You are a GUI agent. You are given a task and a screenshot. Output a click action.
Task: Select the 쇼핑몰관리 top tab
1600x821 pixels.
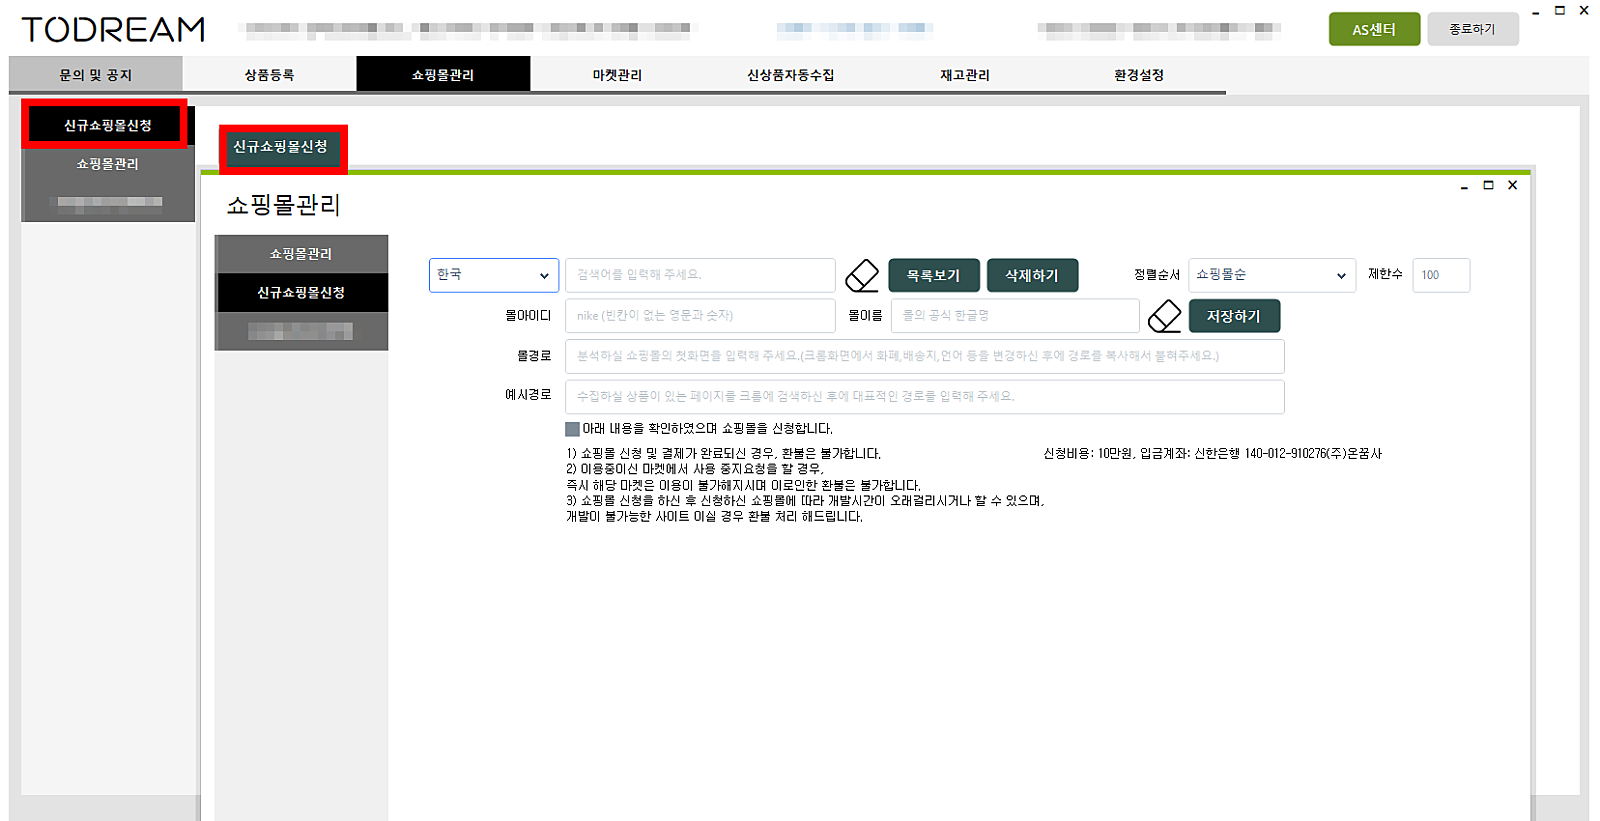(x=443, y=75)
